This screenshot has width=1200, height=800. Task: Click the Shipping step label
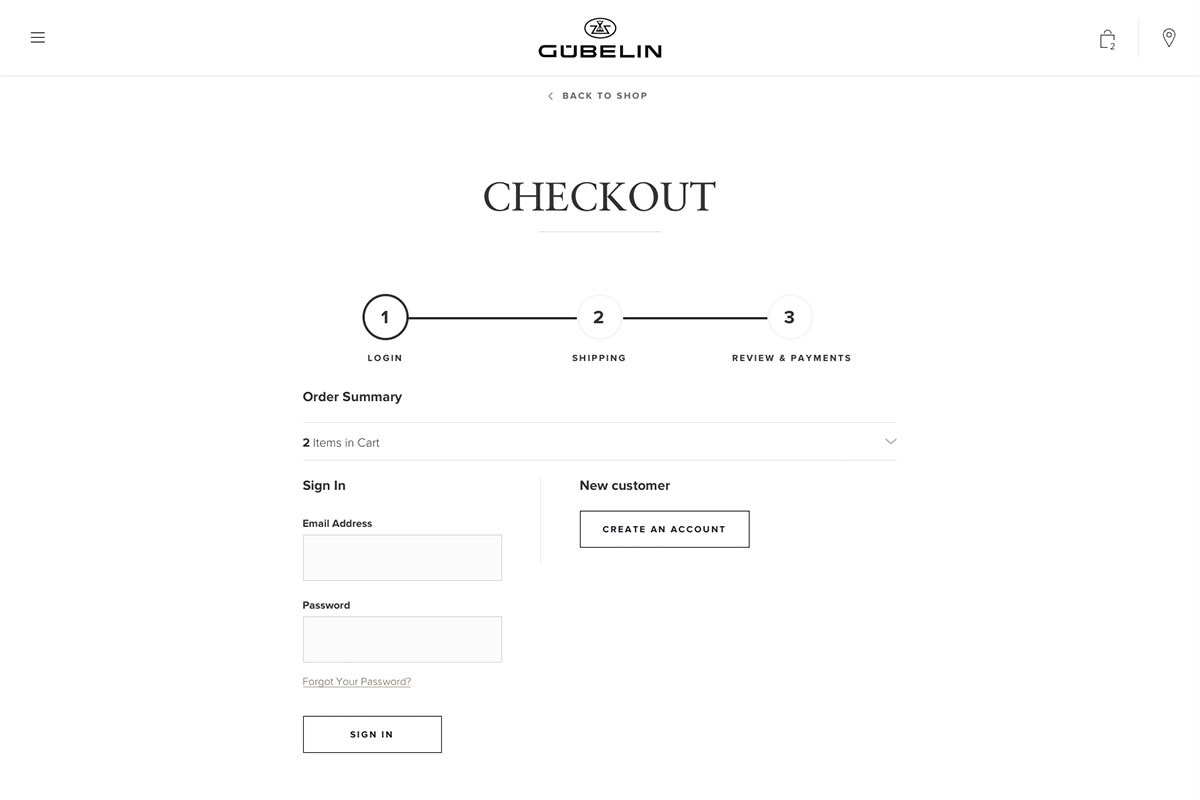599,358
